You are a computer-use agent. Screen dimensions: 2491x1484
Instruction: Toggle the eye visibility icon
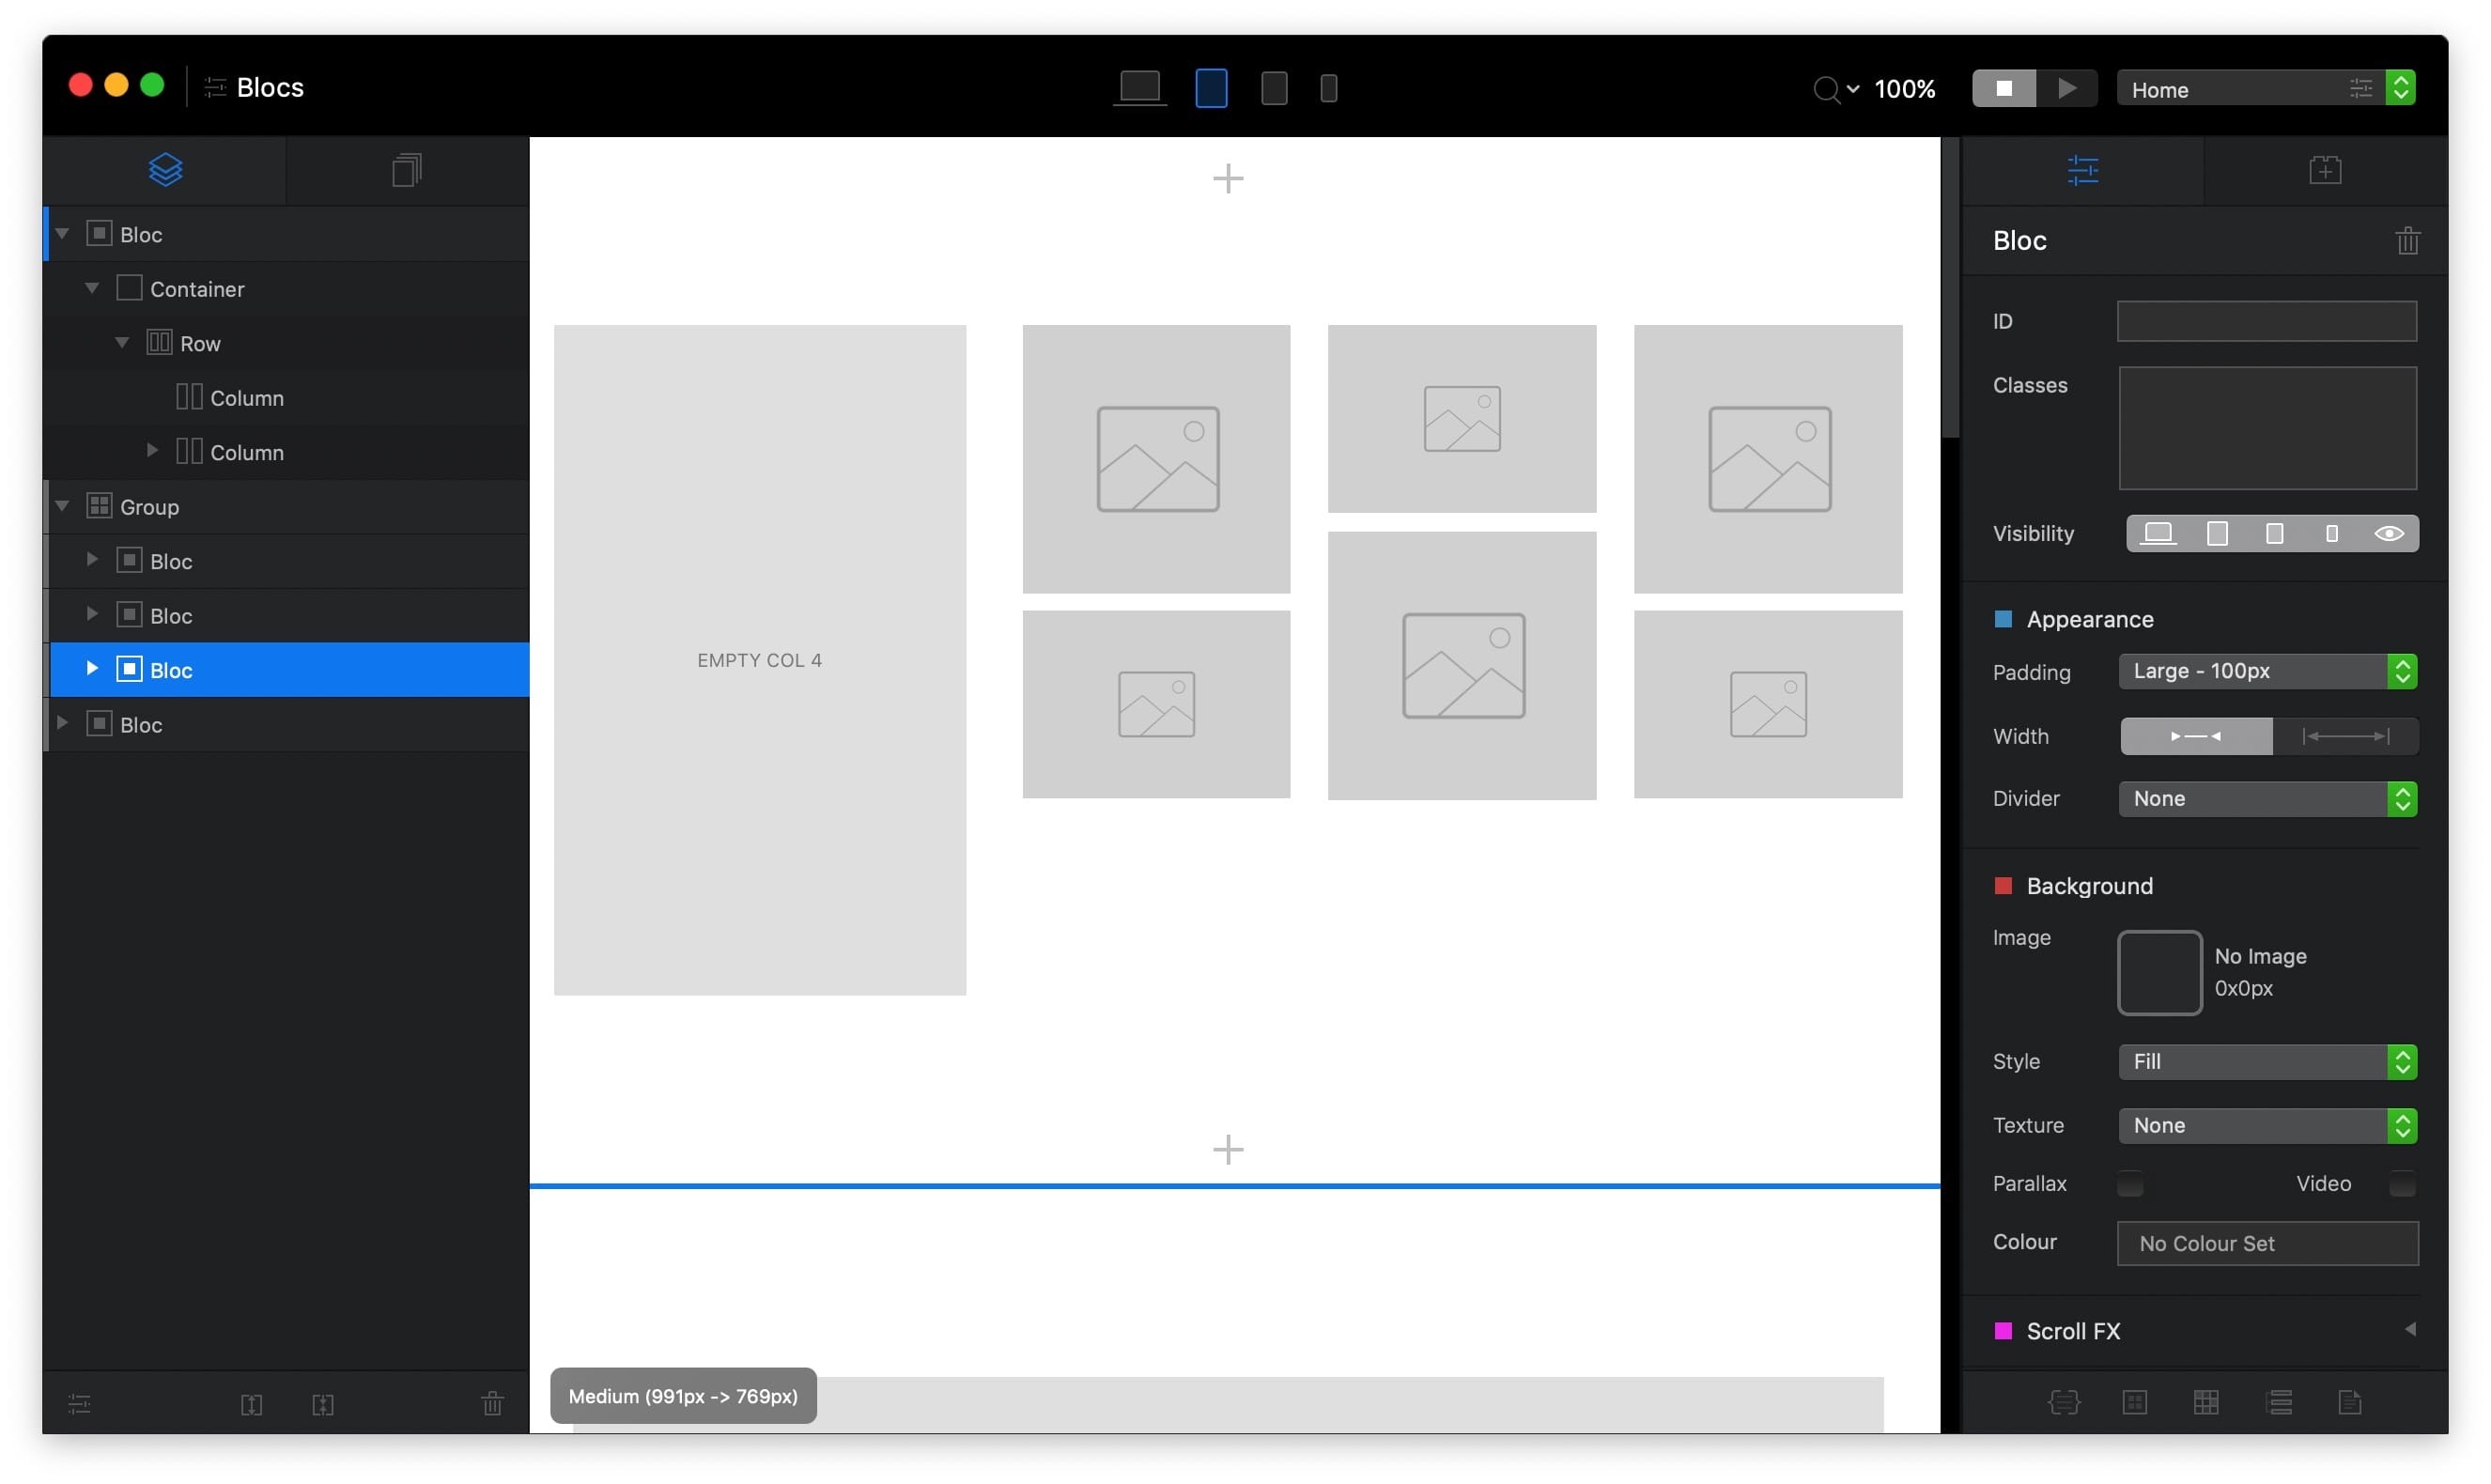pos(2389,534)
